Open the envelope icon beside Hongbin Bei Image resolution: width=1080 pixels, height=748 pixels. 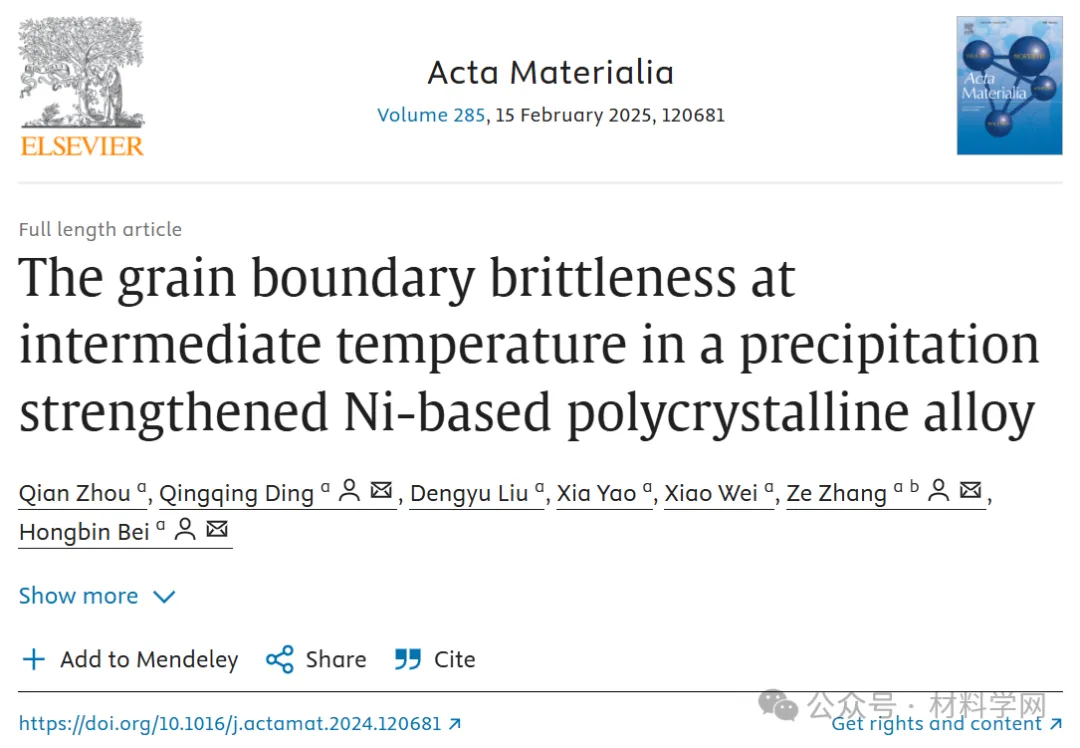217,529
